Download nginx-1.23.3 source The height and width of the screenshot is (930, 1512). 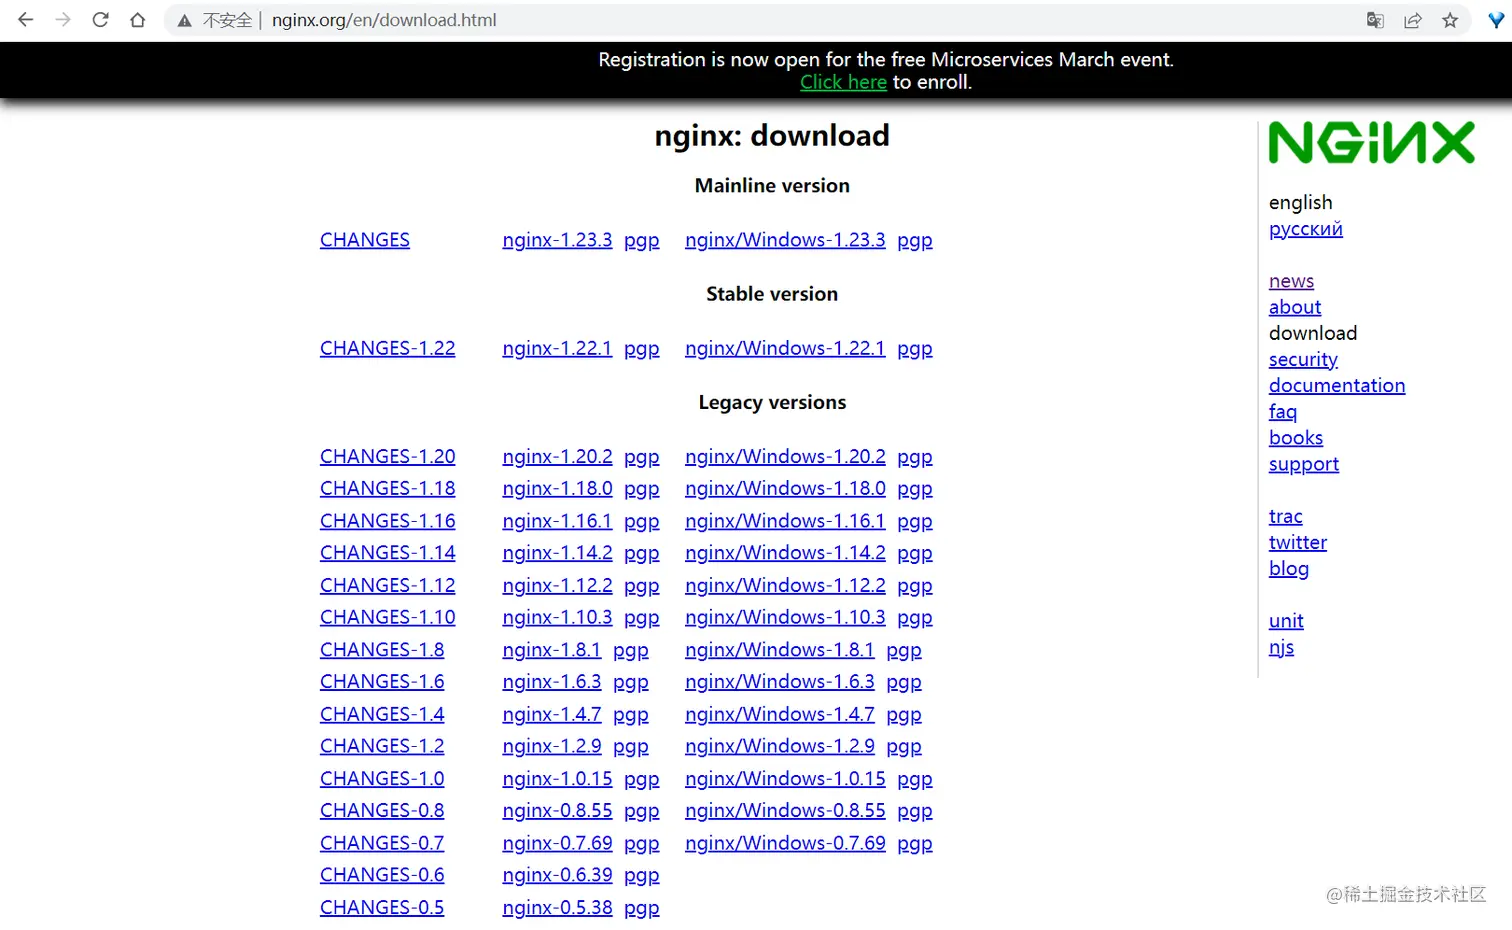[557, 240]
